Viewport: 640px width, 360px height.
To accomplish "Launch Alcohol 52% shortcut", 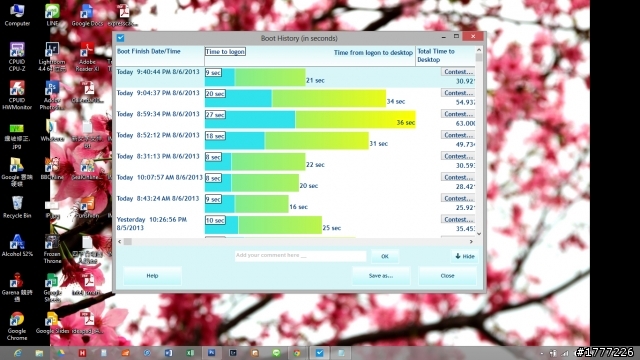I will (17, 245).
